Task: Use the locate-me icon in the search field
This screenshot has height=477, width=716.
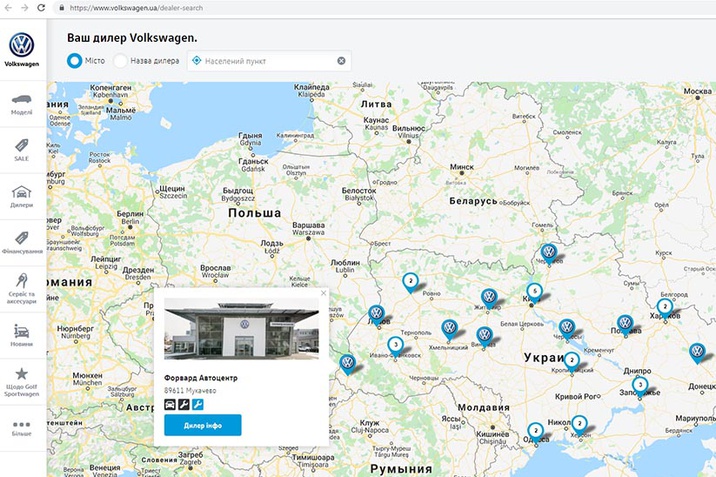Action: [x=196, y=60]
